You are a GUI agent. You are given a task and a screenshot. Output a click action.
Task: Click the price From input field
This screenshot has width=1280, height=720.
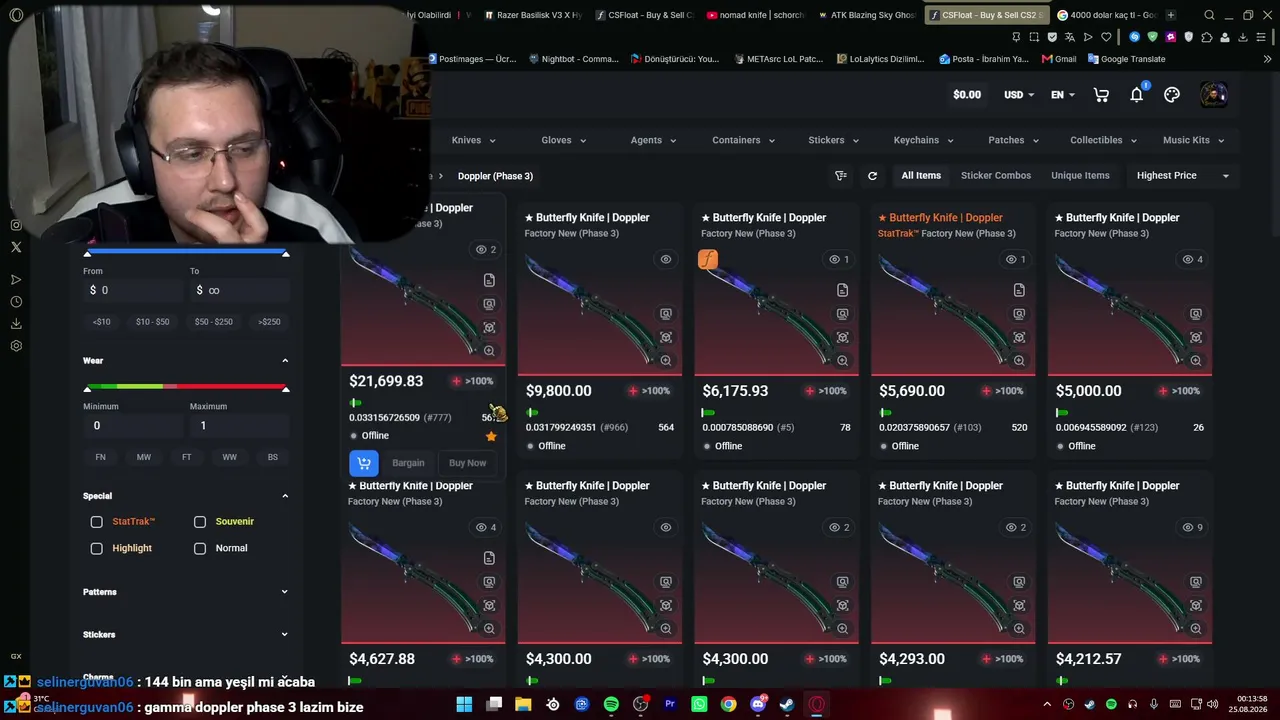(133, 290)
